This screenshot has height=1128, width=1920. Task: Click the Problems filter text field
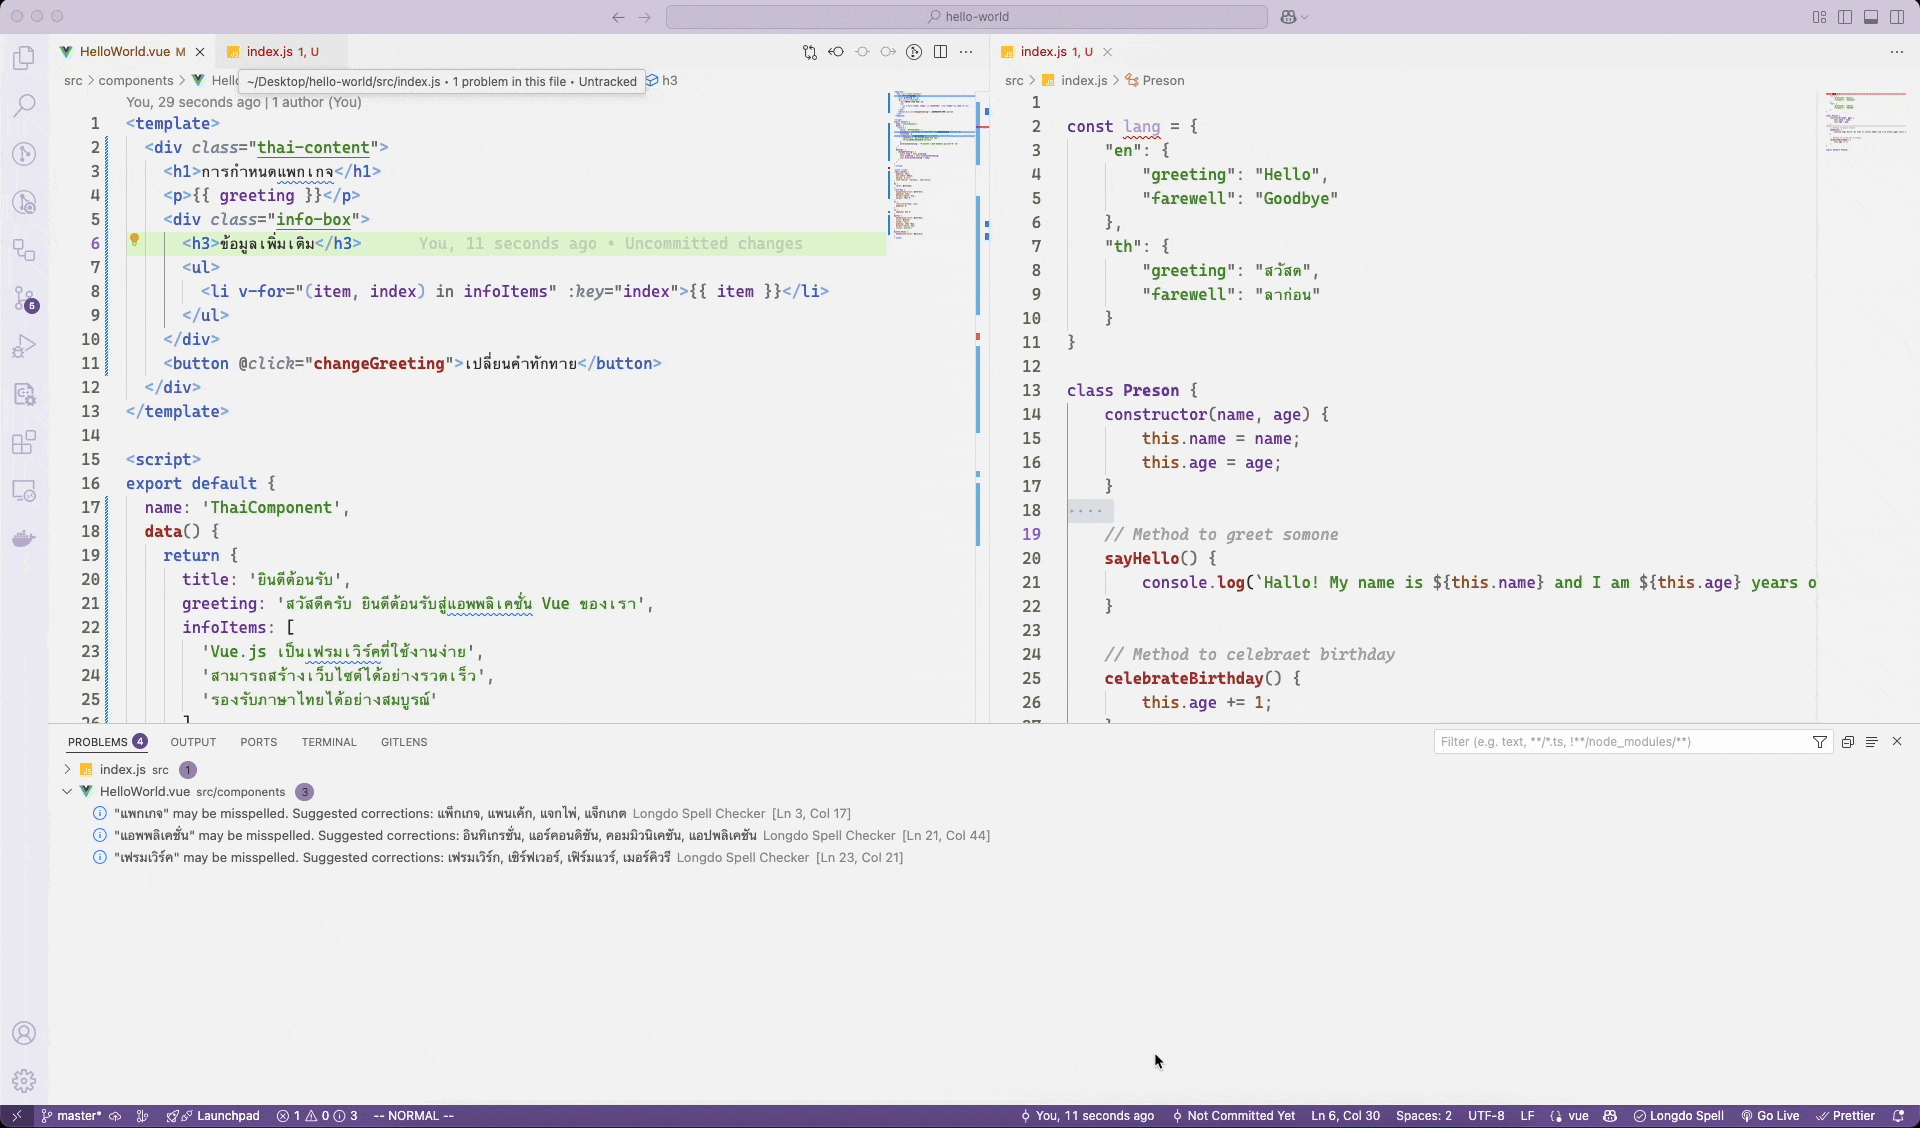(x=1620, y=742)
